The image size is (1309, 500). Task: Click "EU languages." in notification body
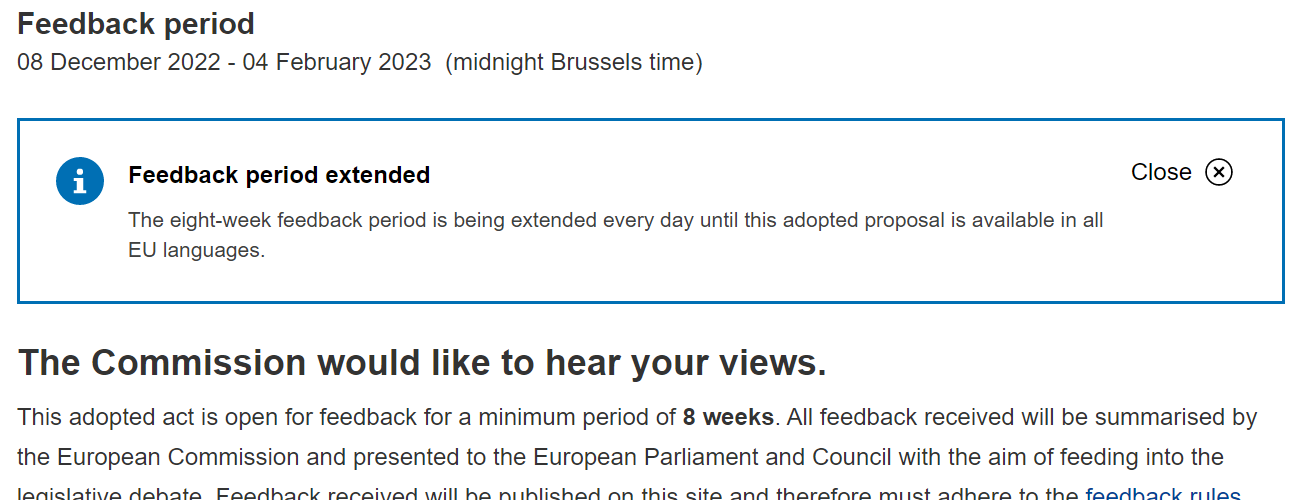(197, 250)
